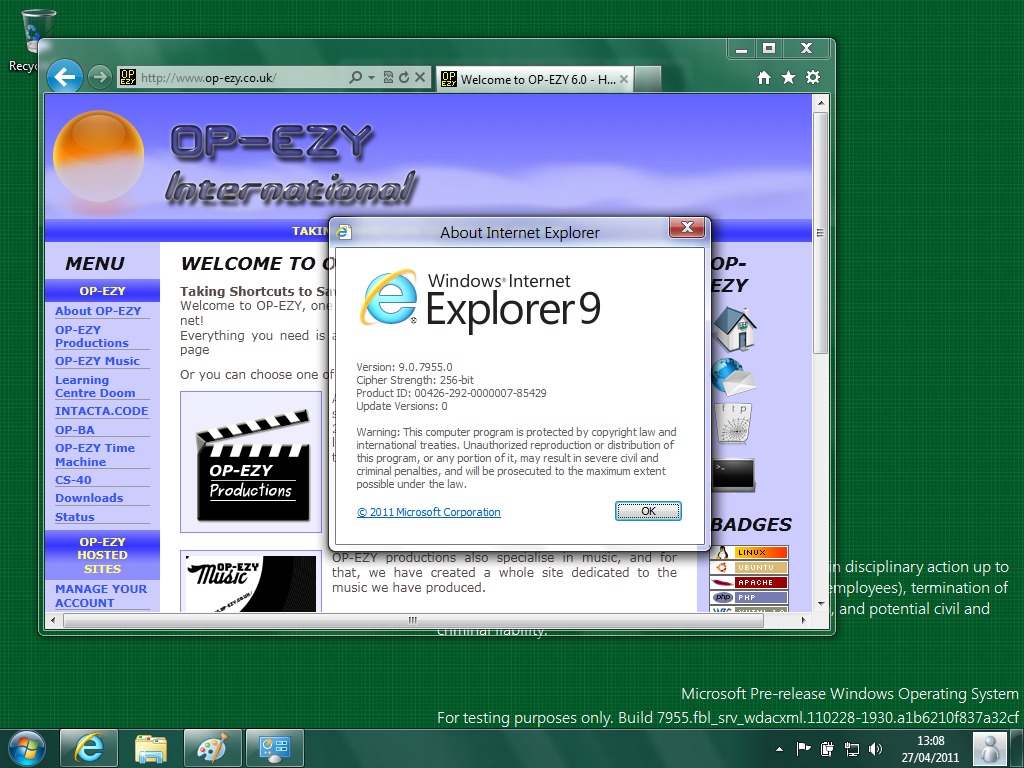Show hidden tray icons arrow
This screenshot has height=768, width=1024.
pos(779,749)
